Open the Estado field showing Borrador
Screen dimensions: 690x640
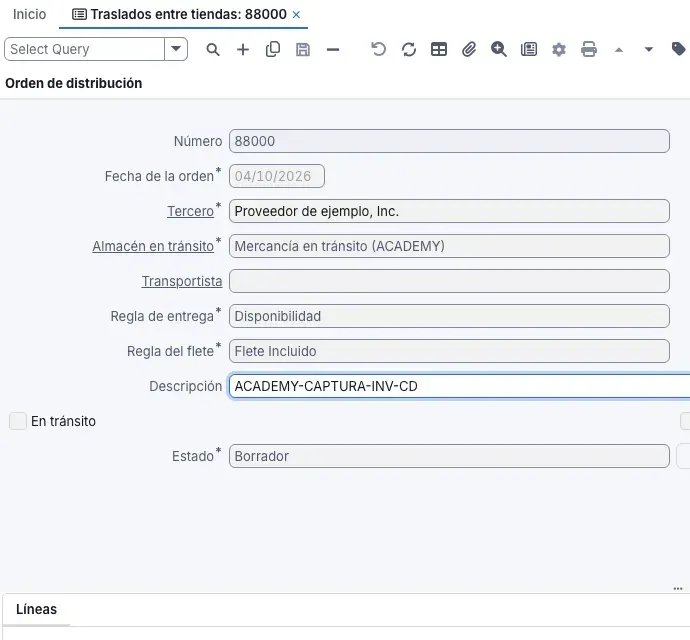[449, 456]
